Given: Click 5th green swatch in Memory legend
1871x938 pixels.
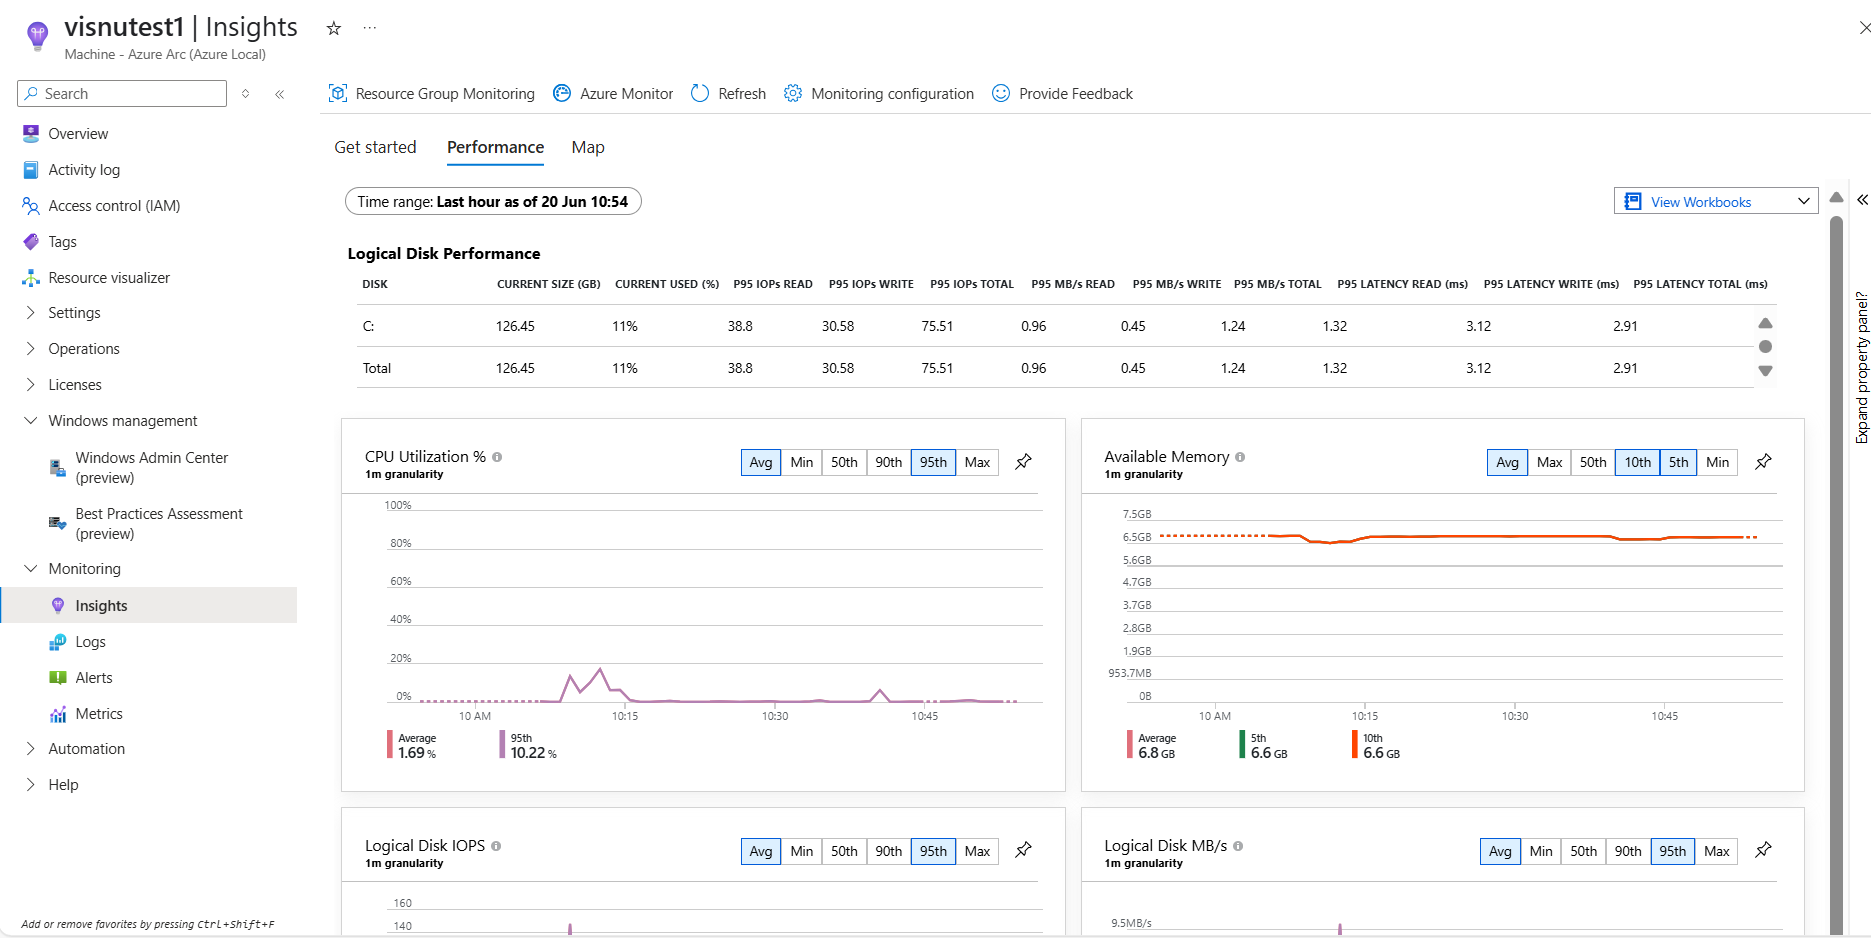Looking at the screenshot, I should (1242, 745).
